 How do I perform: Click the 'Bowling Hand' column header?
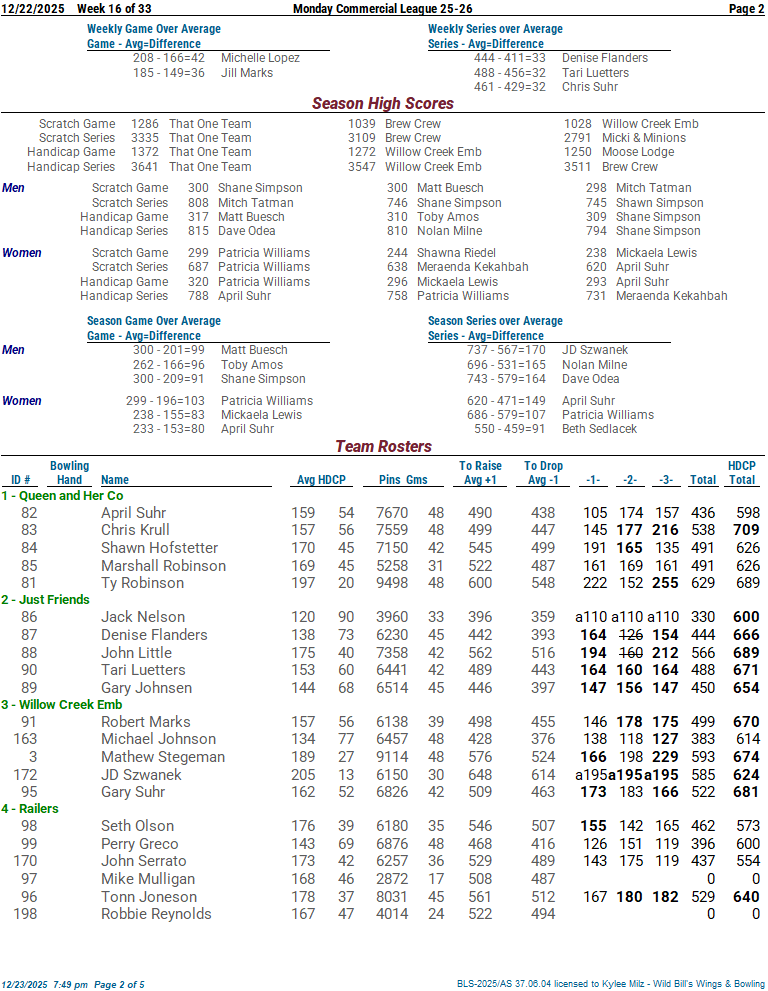pyautogui.click(x=70, y=473)
